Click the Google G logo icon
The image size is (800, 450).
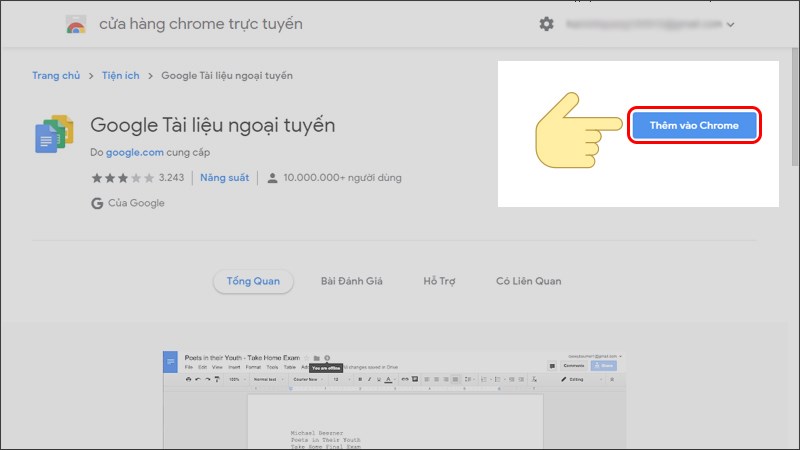[x=97, y=204]
